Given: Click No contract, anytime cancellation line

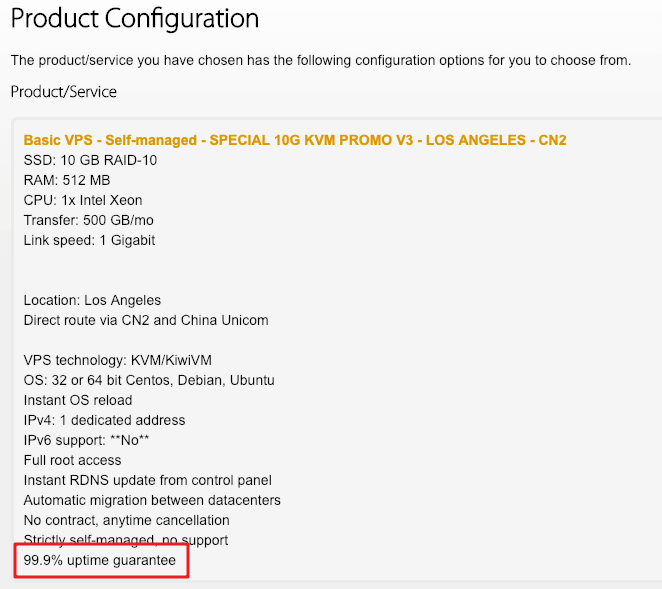Looking at the screenshot, I should pyautogui.click(x=126, y=520).
